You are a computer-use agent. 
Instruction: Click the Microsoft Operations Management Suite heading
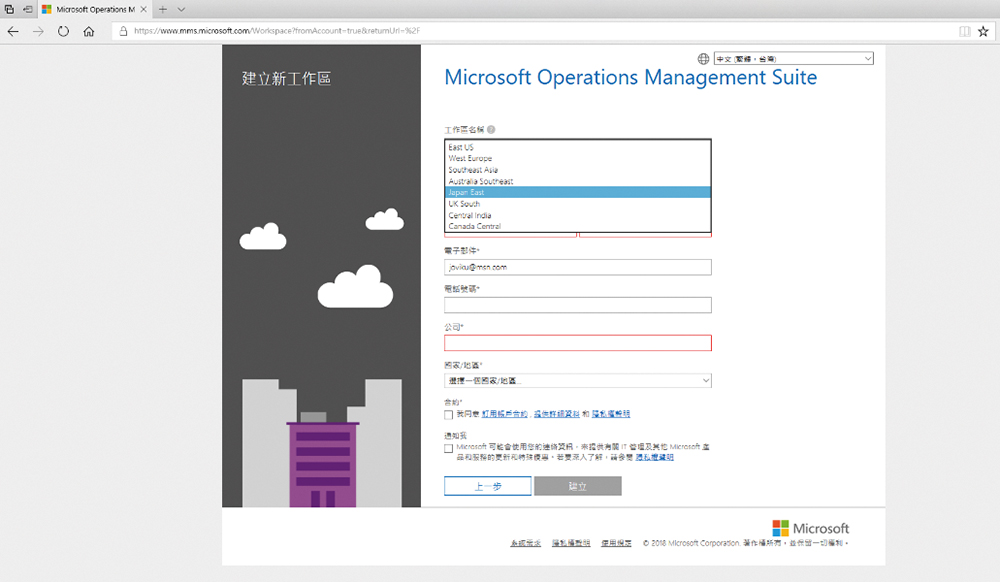coord(630,77)
